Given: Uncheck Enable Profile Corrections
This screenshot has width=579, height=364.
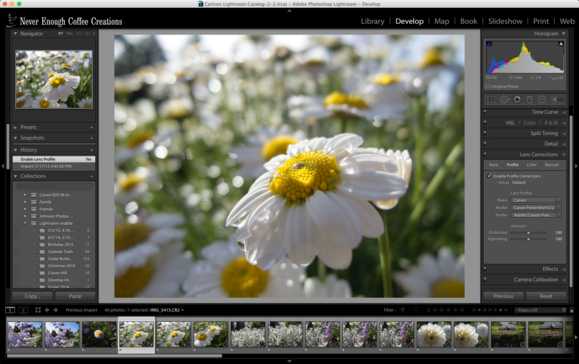Looking at the screenshot, I should (489, 176).
